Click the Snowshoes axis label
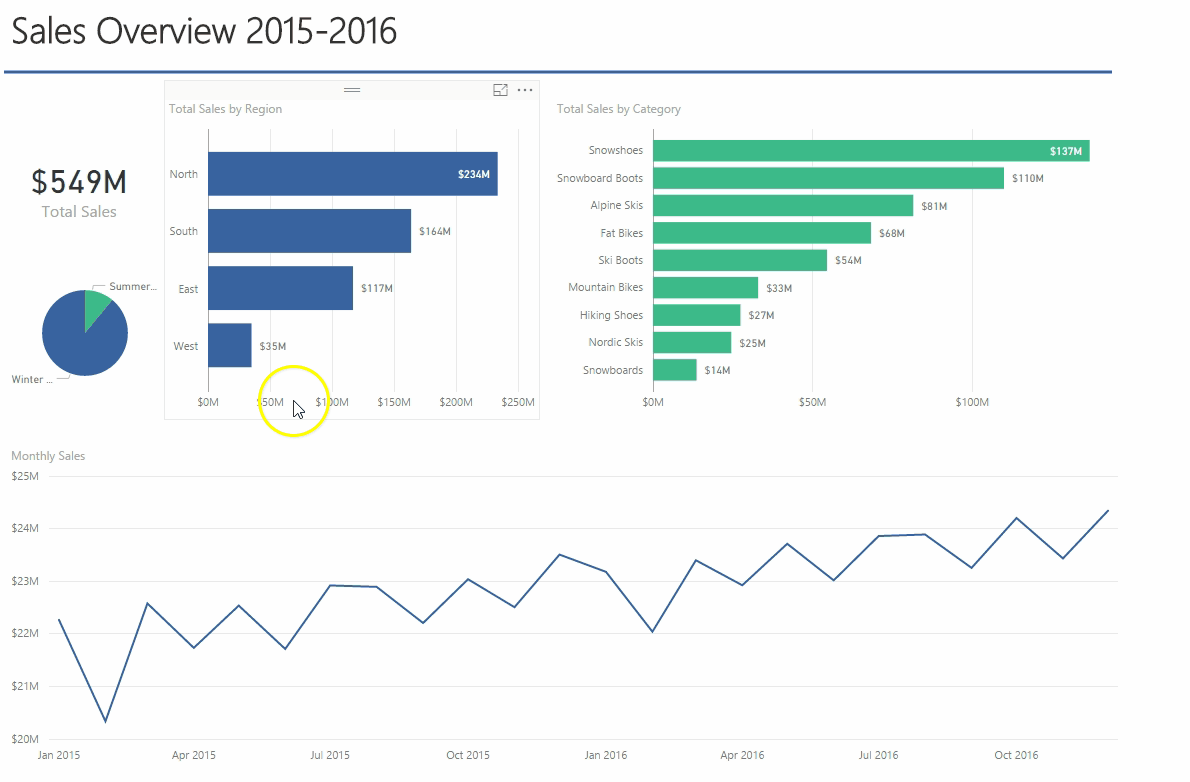Image resolution: width=1190 pixels, height=782 pixels. coord(615,150)
